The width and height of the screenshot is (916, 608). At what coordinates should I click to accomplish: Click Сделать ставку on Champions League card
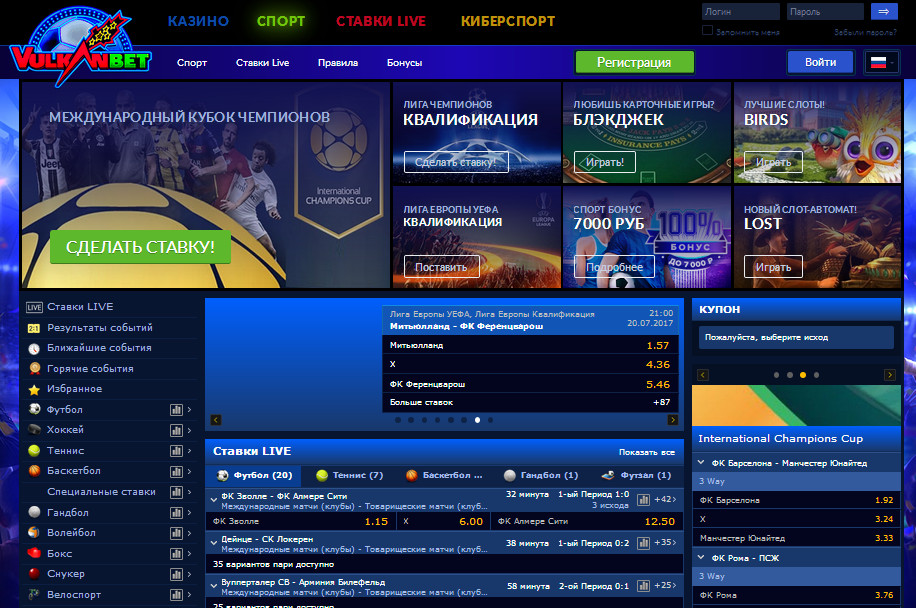pos(456,162)
